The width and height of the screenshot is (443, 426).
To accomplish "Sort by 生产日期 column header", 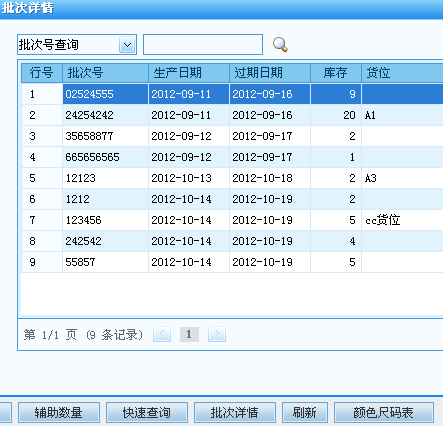I will tap(189, 73).
